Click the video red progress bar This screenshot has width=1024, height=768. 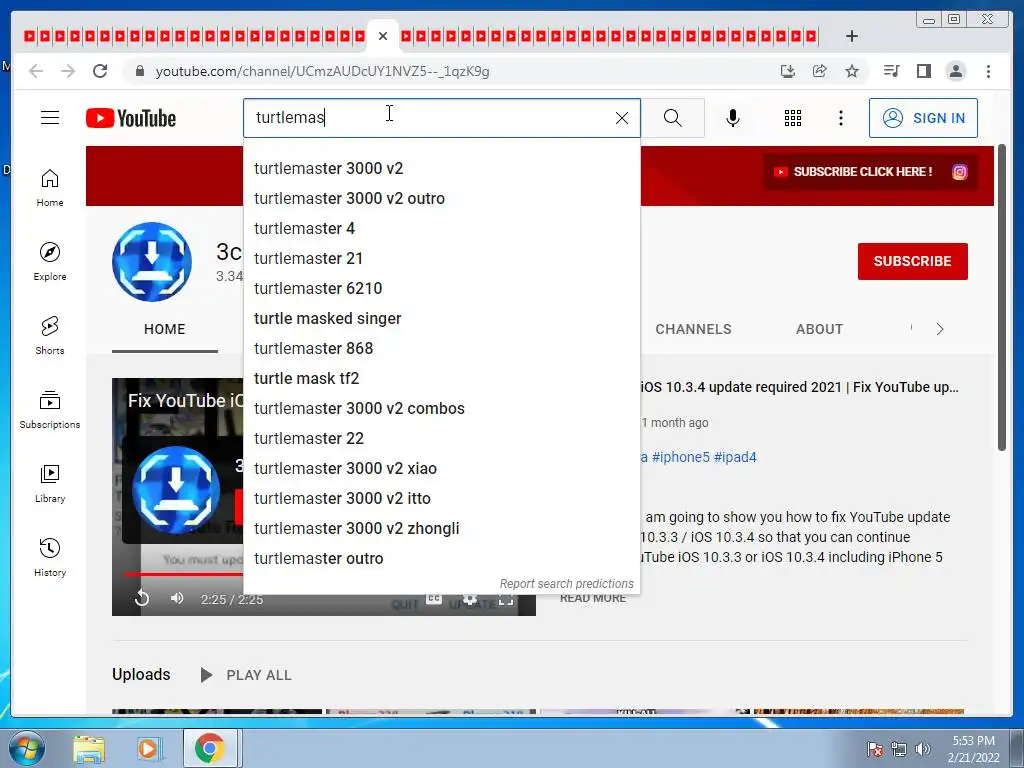(x=184, y=575)
